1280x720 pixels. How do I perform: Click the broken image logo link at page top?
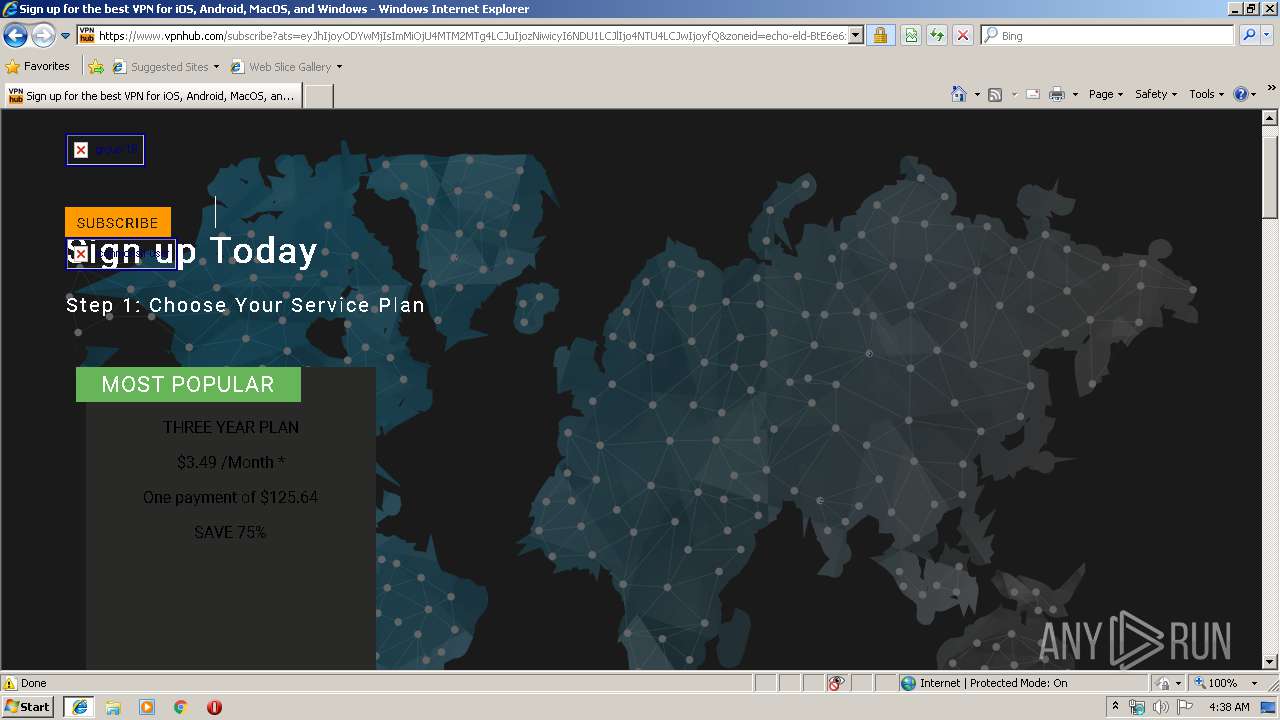point(105,150)
